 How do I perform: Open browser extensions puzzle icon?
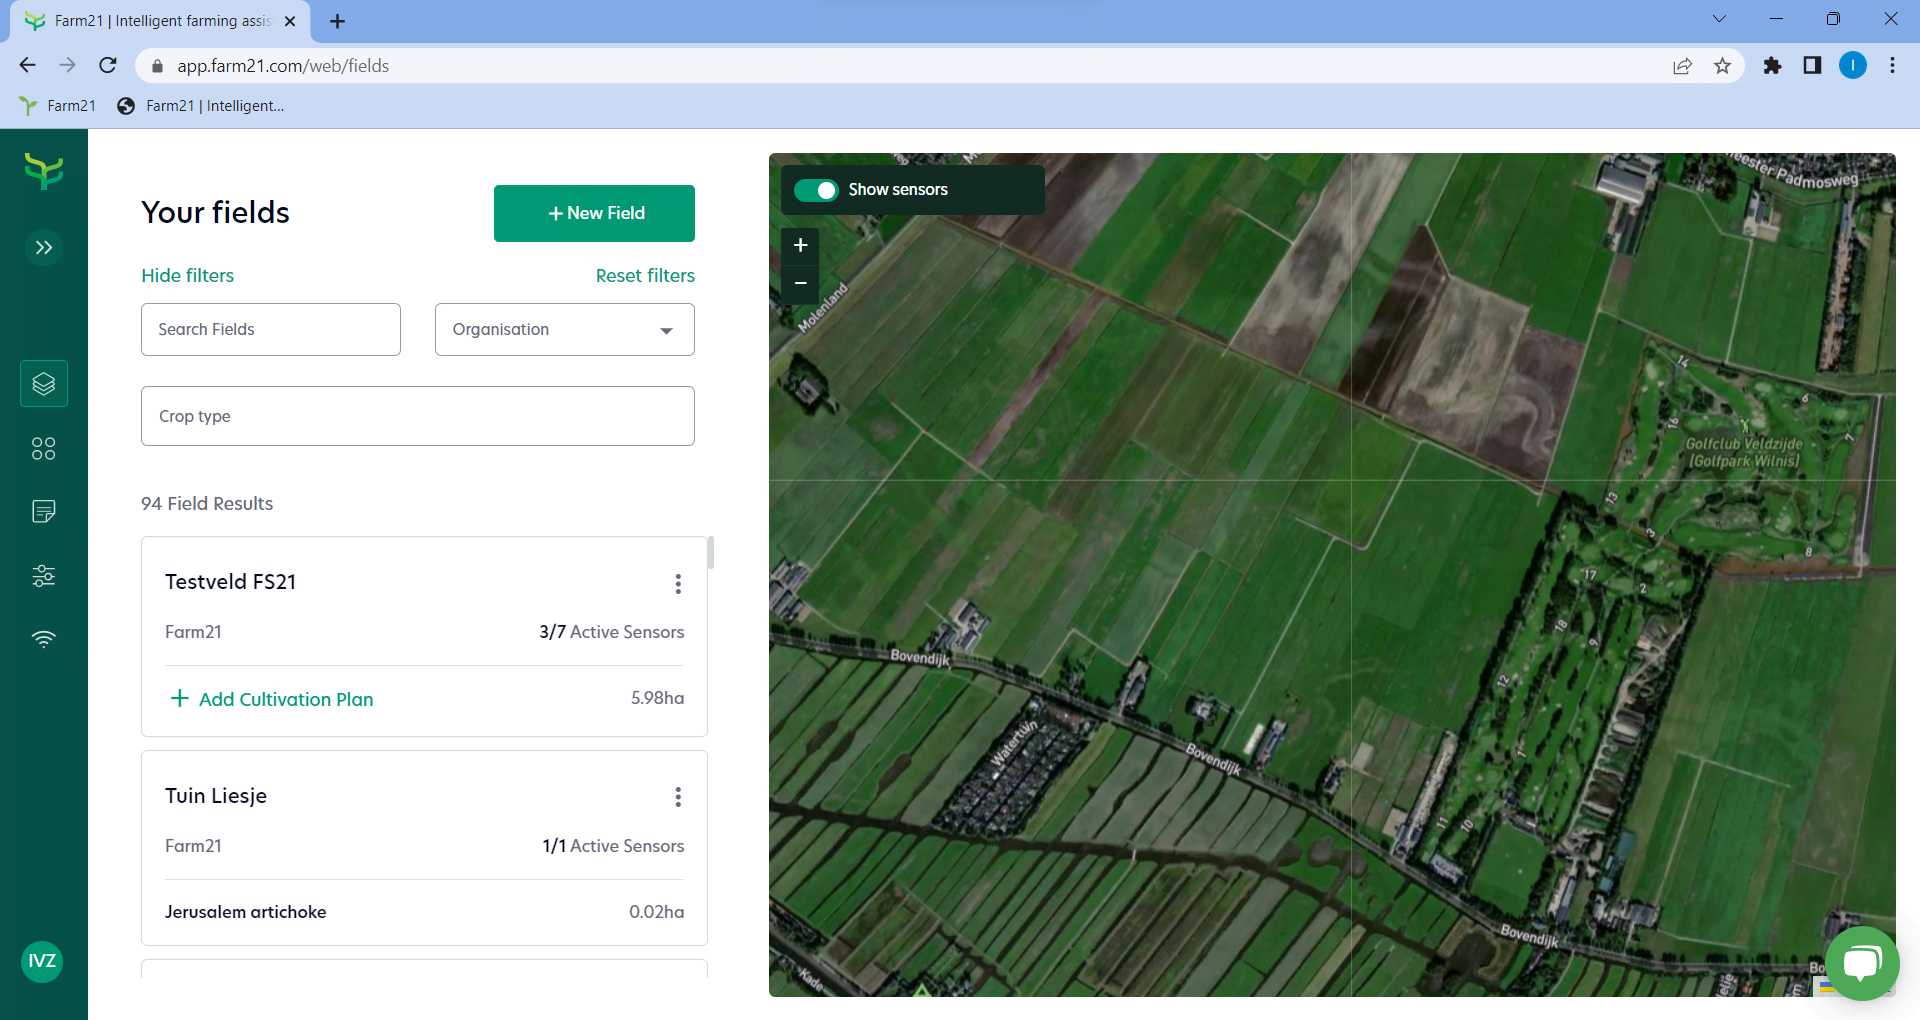click(x=1773, y=65)
